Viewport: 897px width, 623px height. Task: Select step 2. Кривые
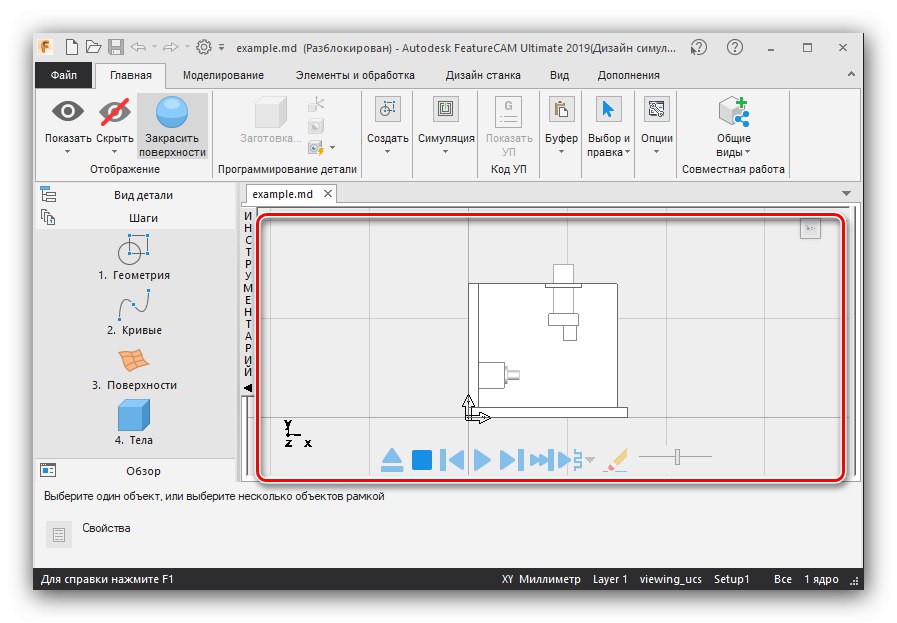(134, 312)
